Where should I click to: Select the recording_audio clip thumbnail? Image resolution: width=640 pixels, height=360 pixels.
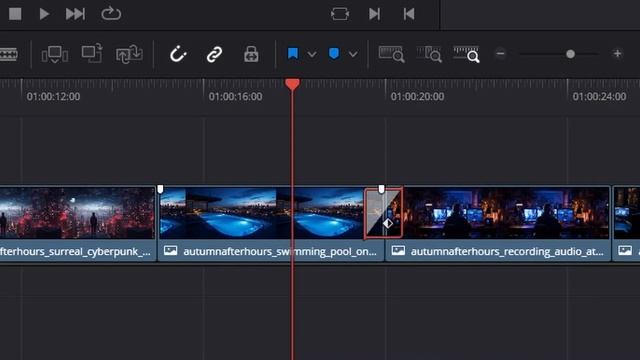coord(506,213)
